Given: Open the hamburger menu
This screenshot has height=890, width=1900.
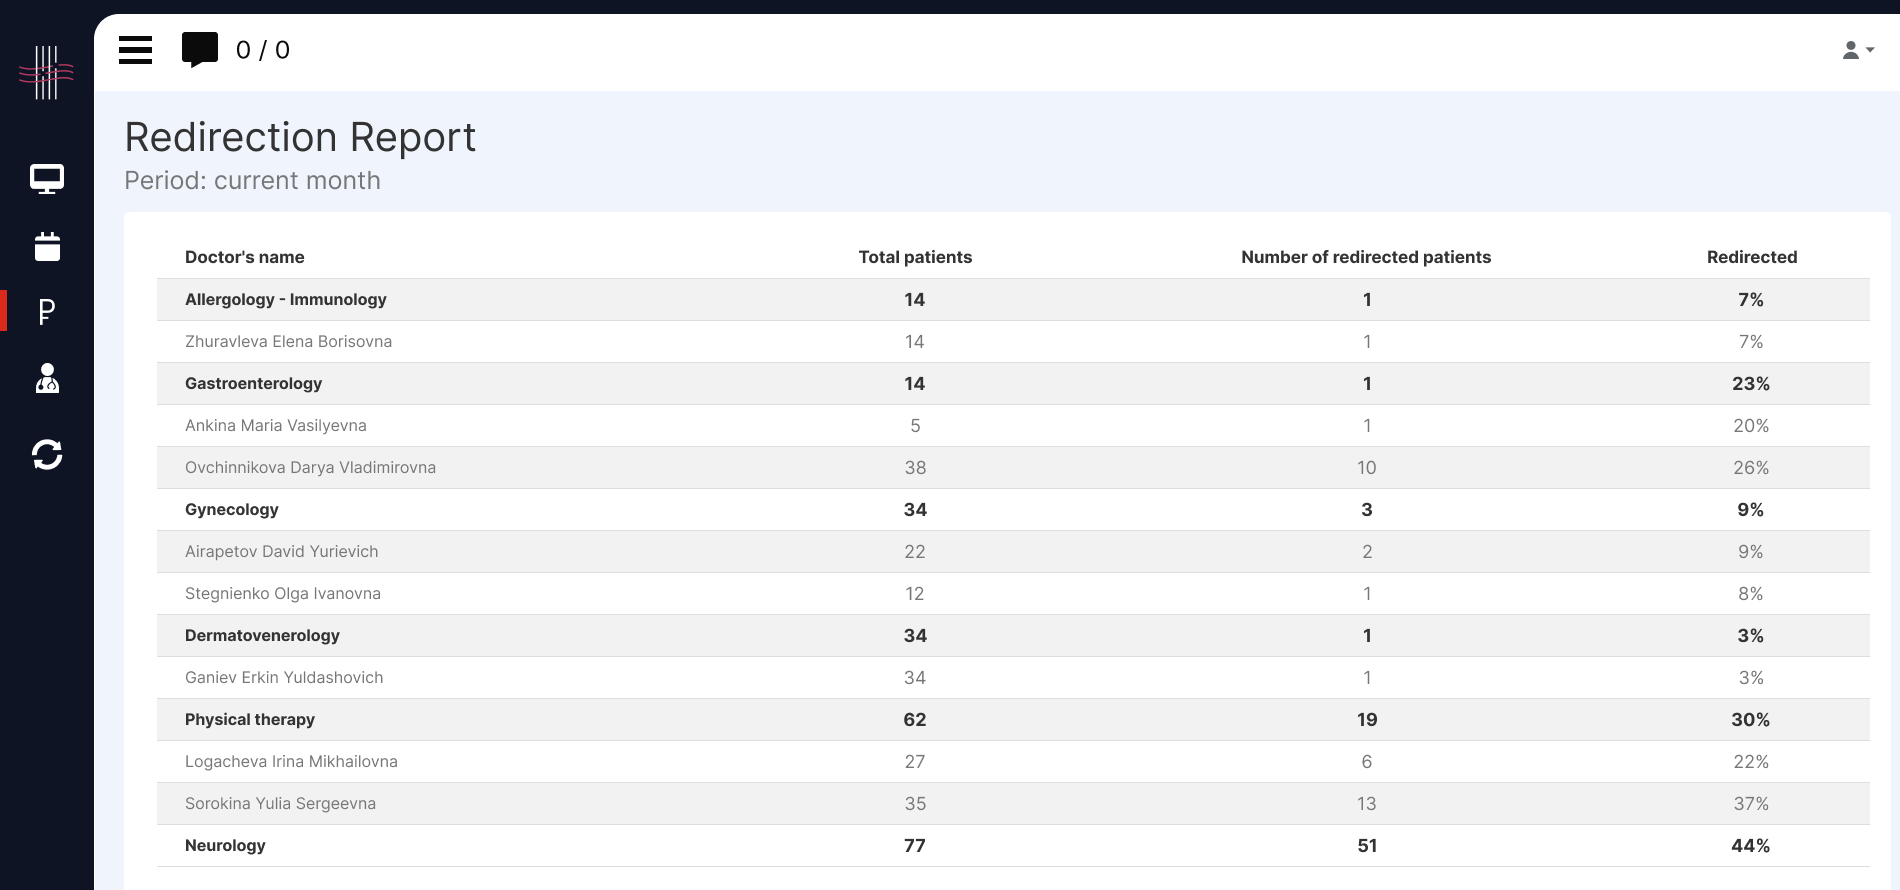Looking at the screenshot, I should 135,50.
